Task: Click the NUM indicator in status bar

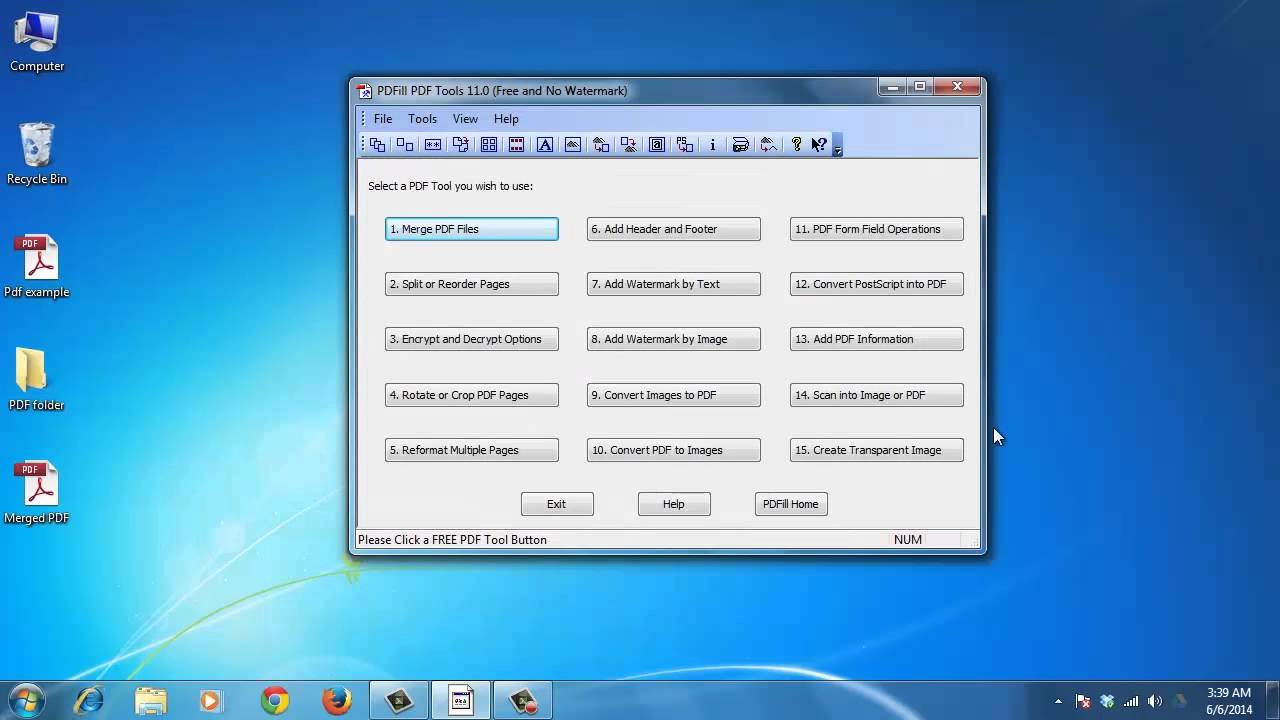Action: [x=908, y=539]
